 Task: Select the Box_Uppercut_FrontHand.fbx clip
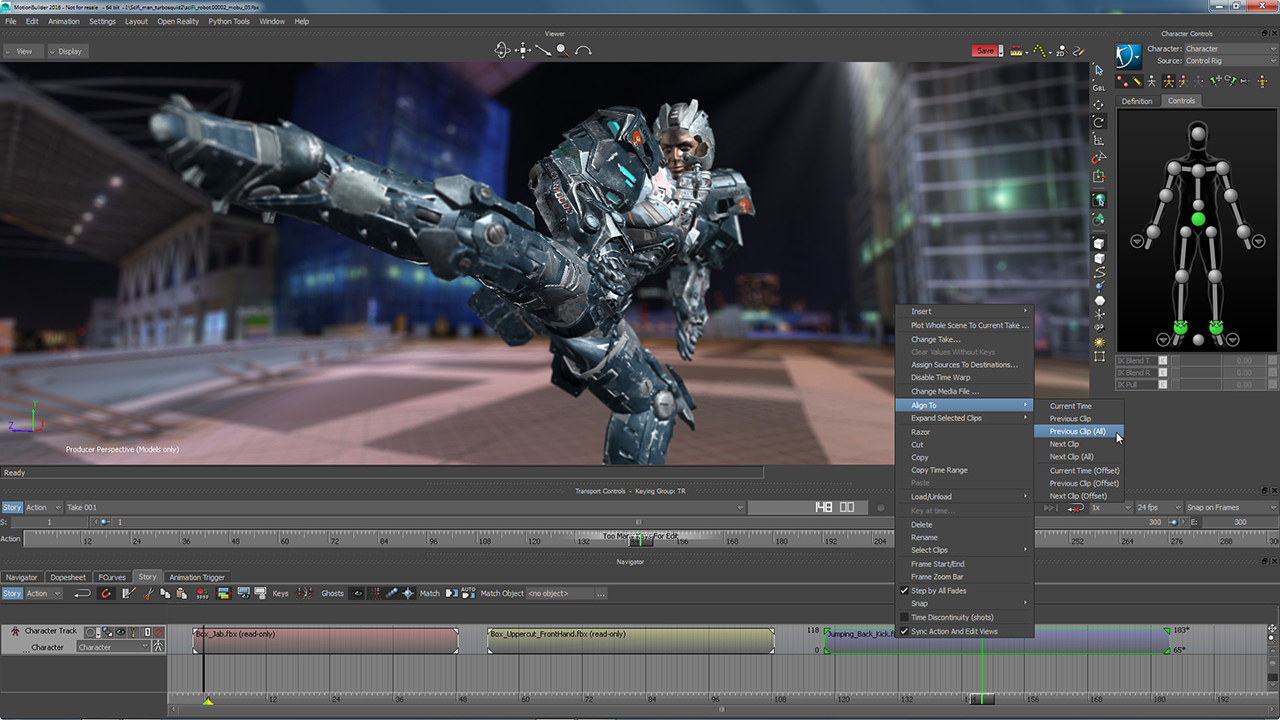(631, 641)
